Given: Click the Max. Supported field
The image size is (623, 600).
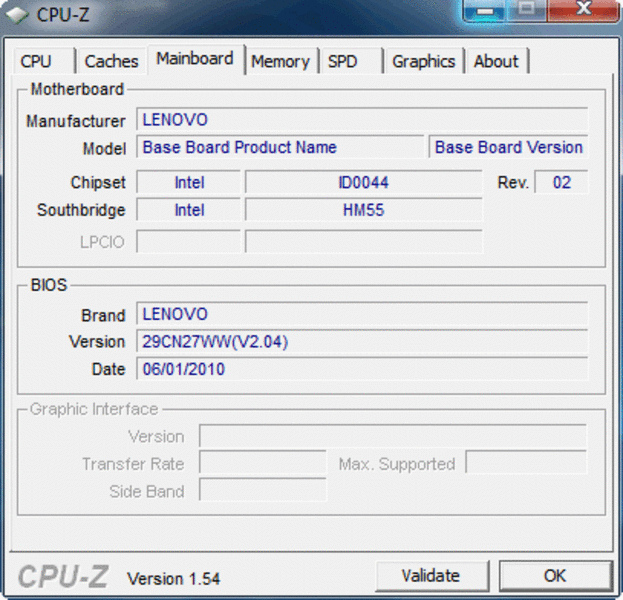Looking at the screenshot, I should pyautogui.click(x=526, y=462).
